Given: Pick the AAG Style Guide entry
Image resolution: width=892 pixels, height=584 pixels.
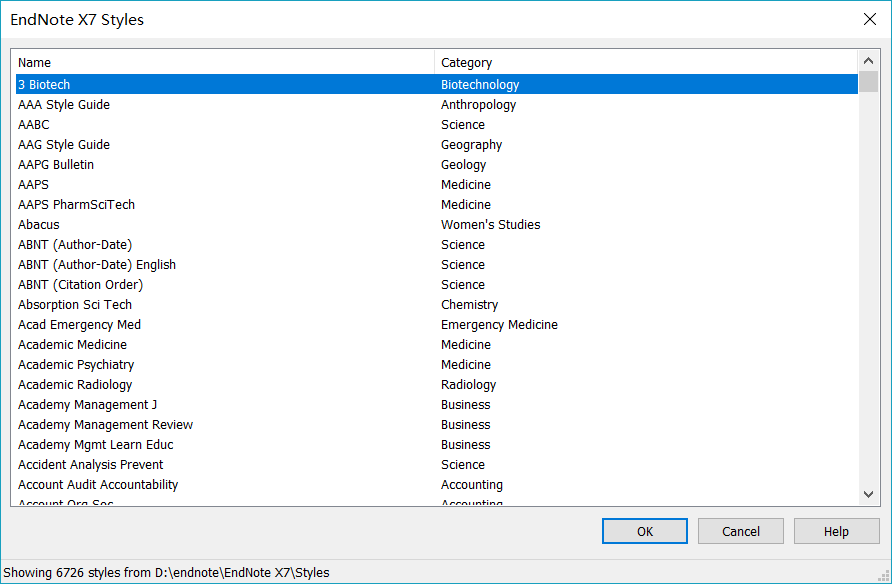Looking at the screenshot, I should tap(436, 144).
